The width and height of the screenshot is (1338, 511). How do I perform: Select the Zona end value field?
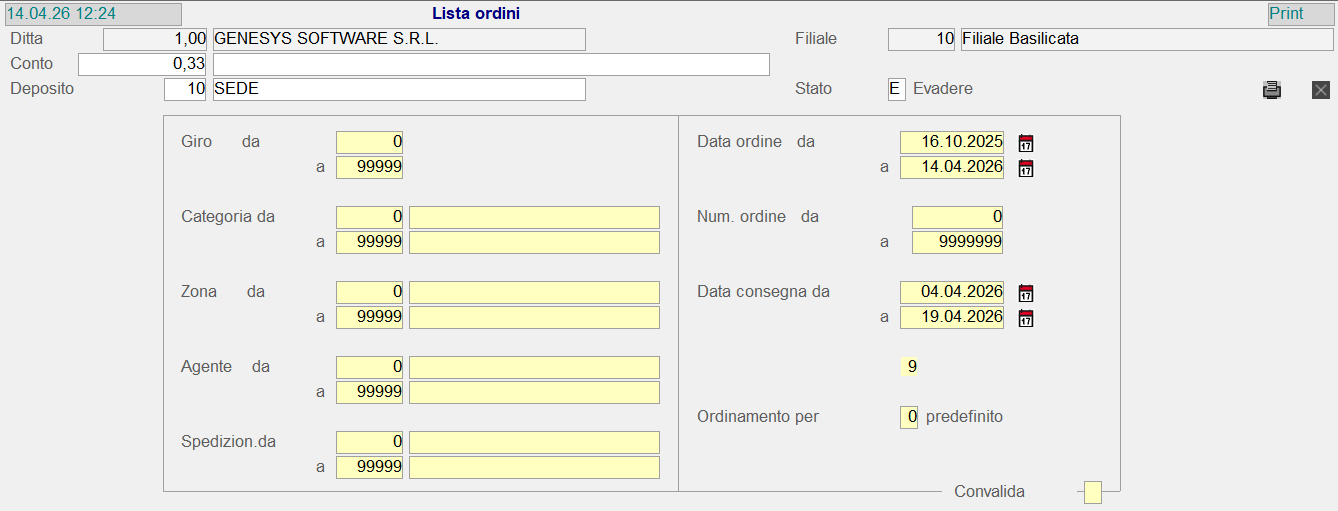click(369, 317)
